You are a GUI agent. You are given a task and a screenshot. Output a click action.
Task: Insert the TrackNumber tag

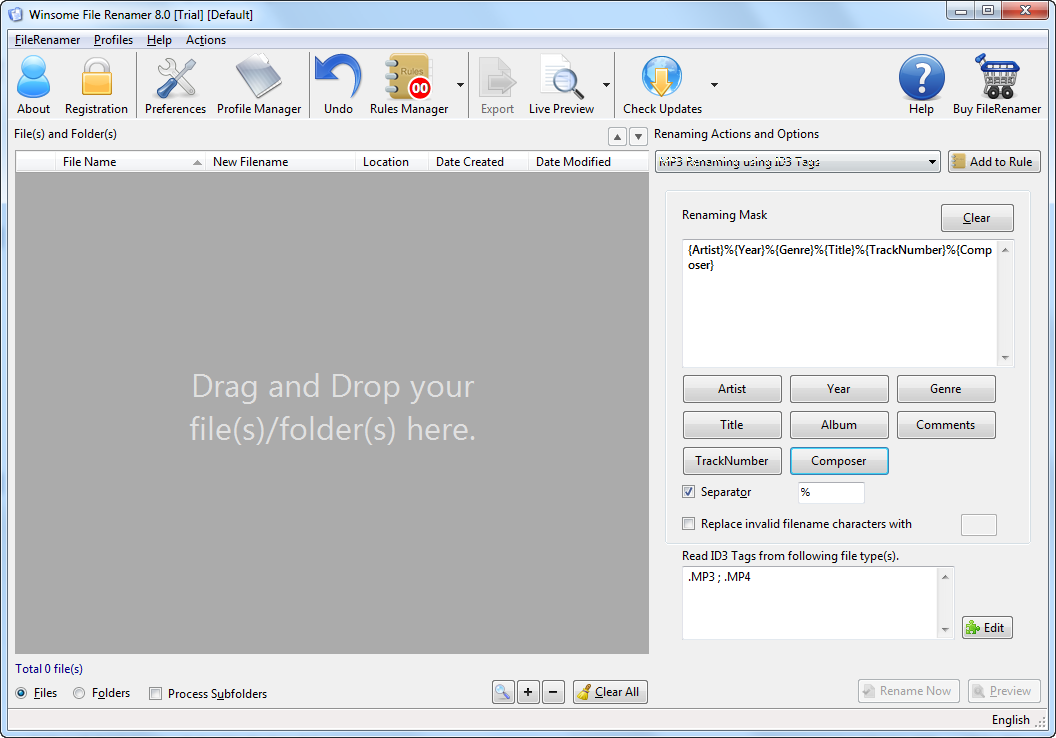[x=732, y=461]
